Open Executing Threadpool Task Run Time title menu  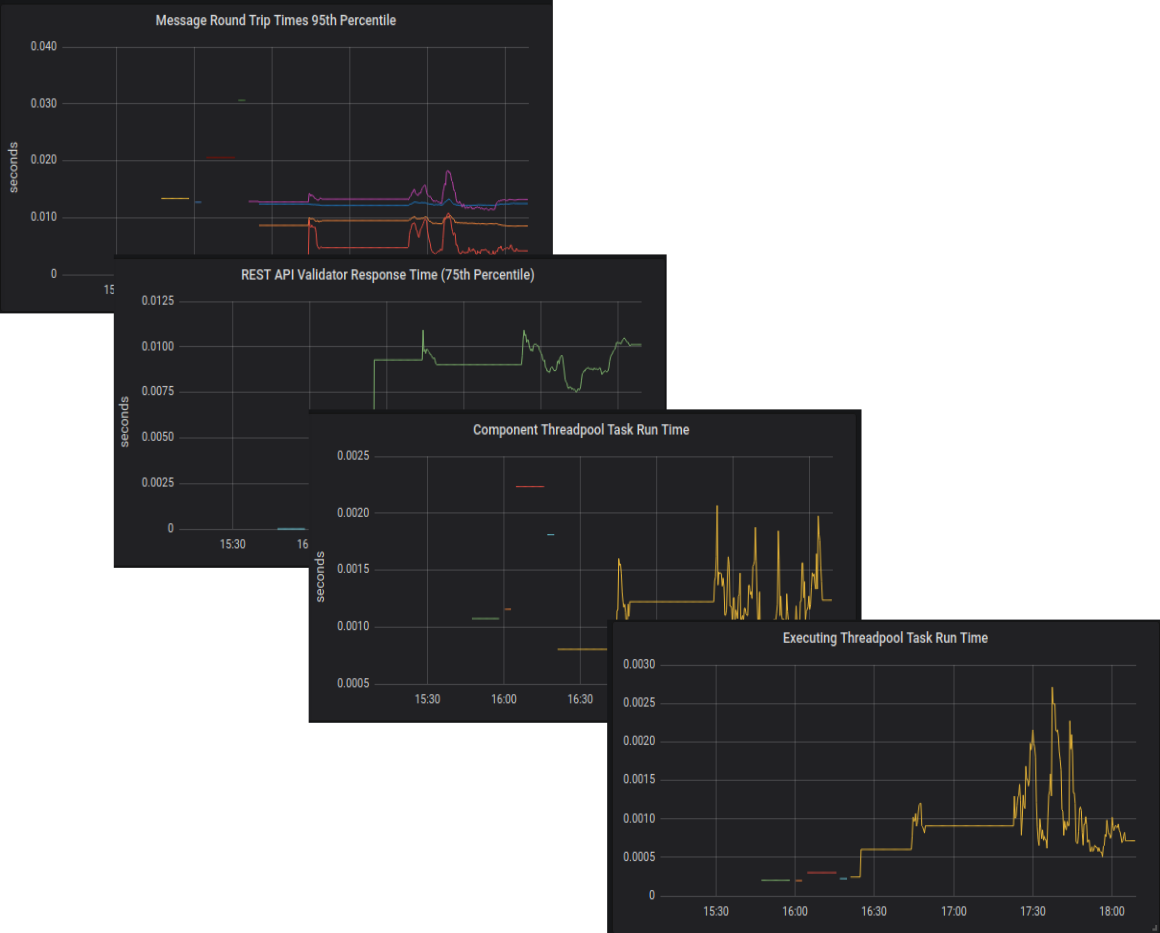[885, 637]
